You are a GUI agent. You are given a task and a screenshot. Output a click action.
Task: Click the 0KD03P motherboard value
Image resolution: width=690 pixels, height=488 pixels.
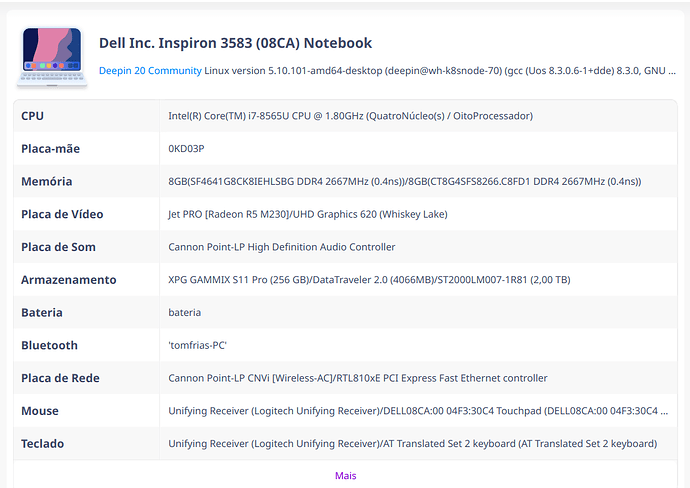coord(186,149)
